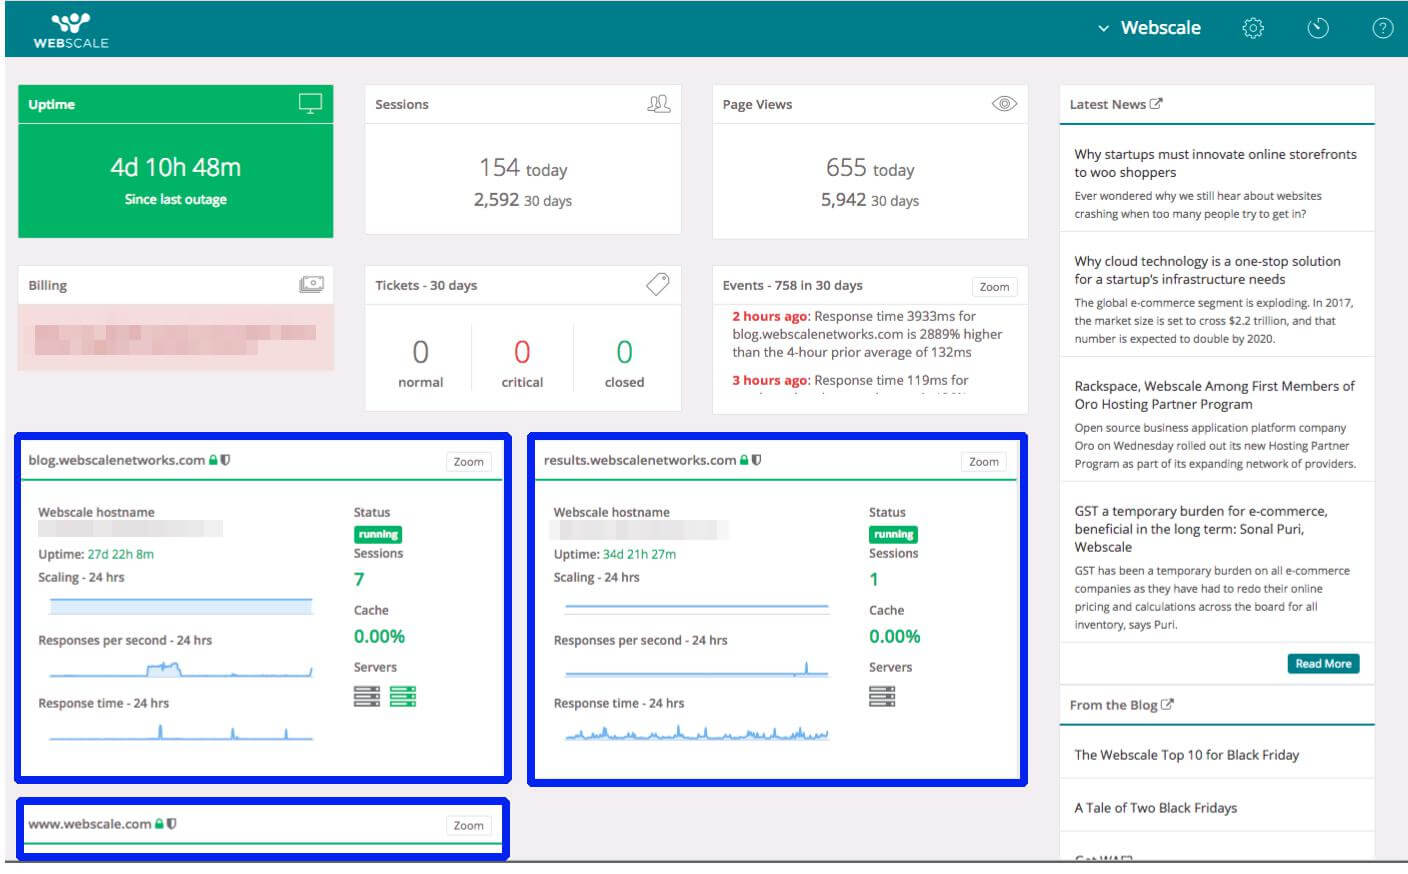
Task: Zoom the blog.webscalenetworks.com panel
Action: point(468,462)
